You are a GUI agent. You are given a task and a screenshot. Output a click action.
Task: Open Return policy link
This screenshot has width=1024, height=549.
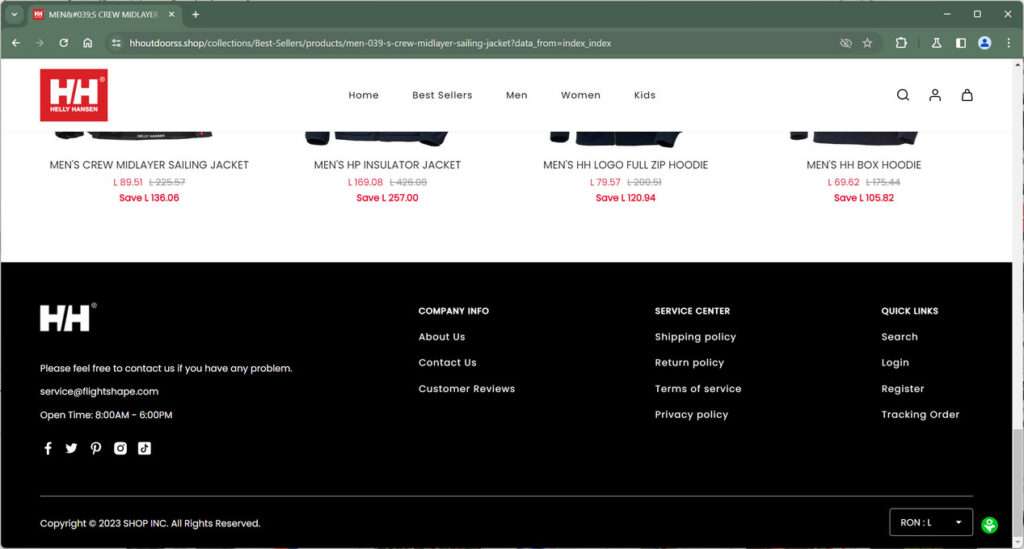point(689,362)
